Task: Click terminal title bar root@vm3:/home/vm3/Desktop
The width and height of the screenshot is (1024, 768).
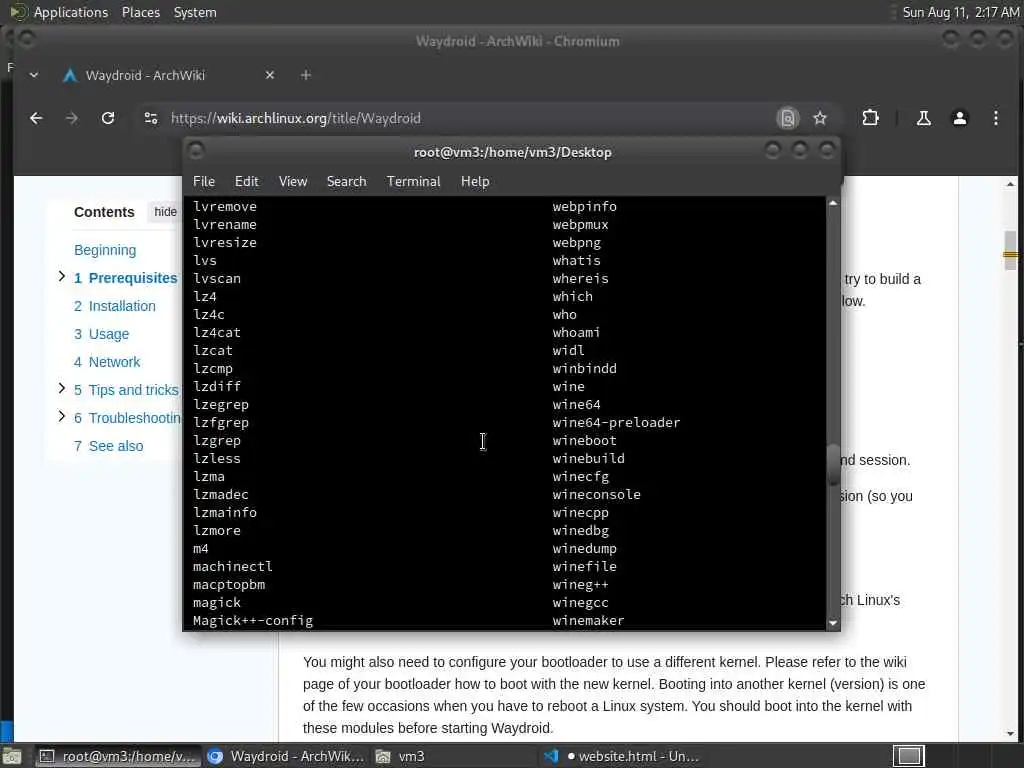Action: point(513,152)
